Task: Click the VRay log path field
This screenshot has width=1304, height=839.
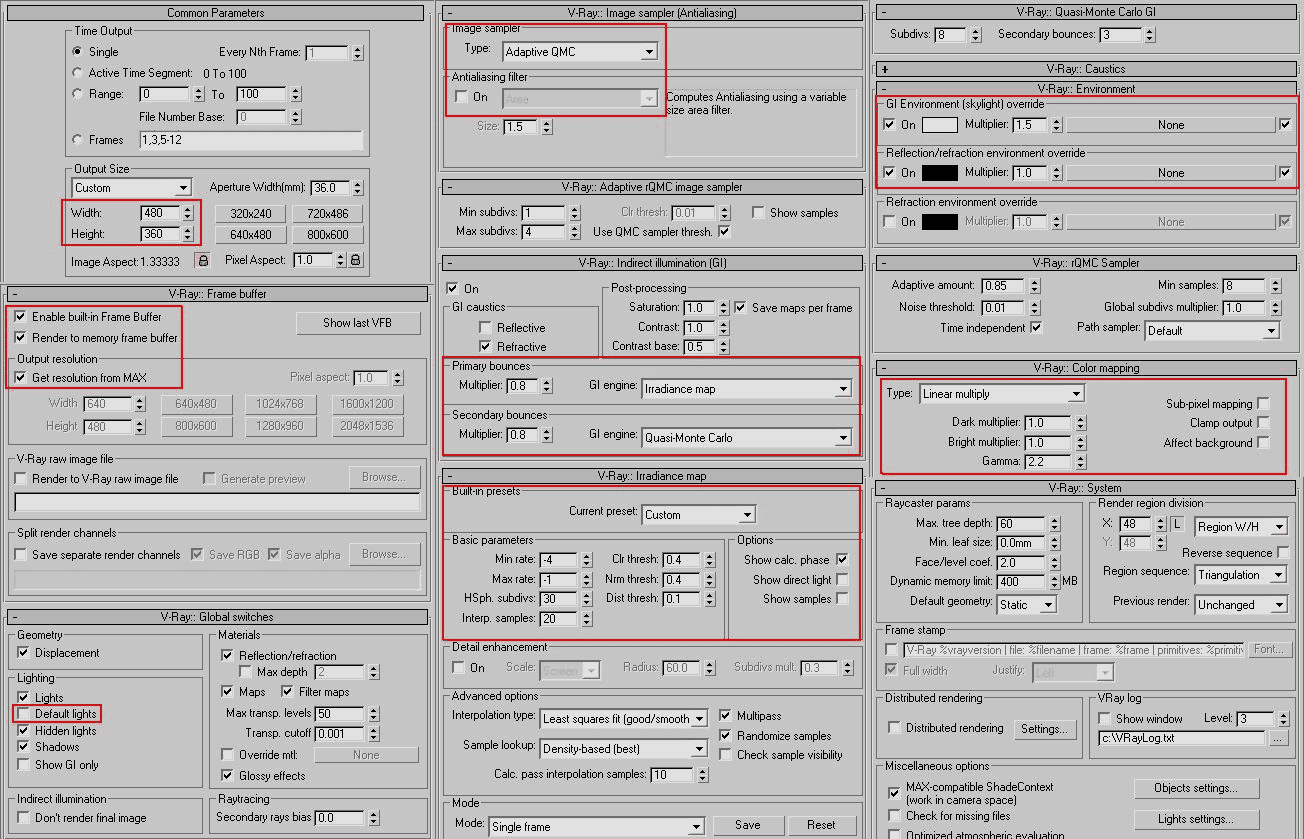Action: pyautogui.click(x=1180, y=738)
